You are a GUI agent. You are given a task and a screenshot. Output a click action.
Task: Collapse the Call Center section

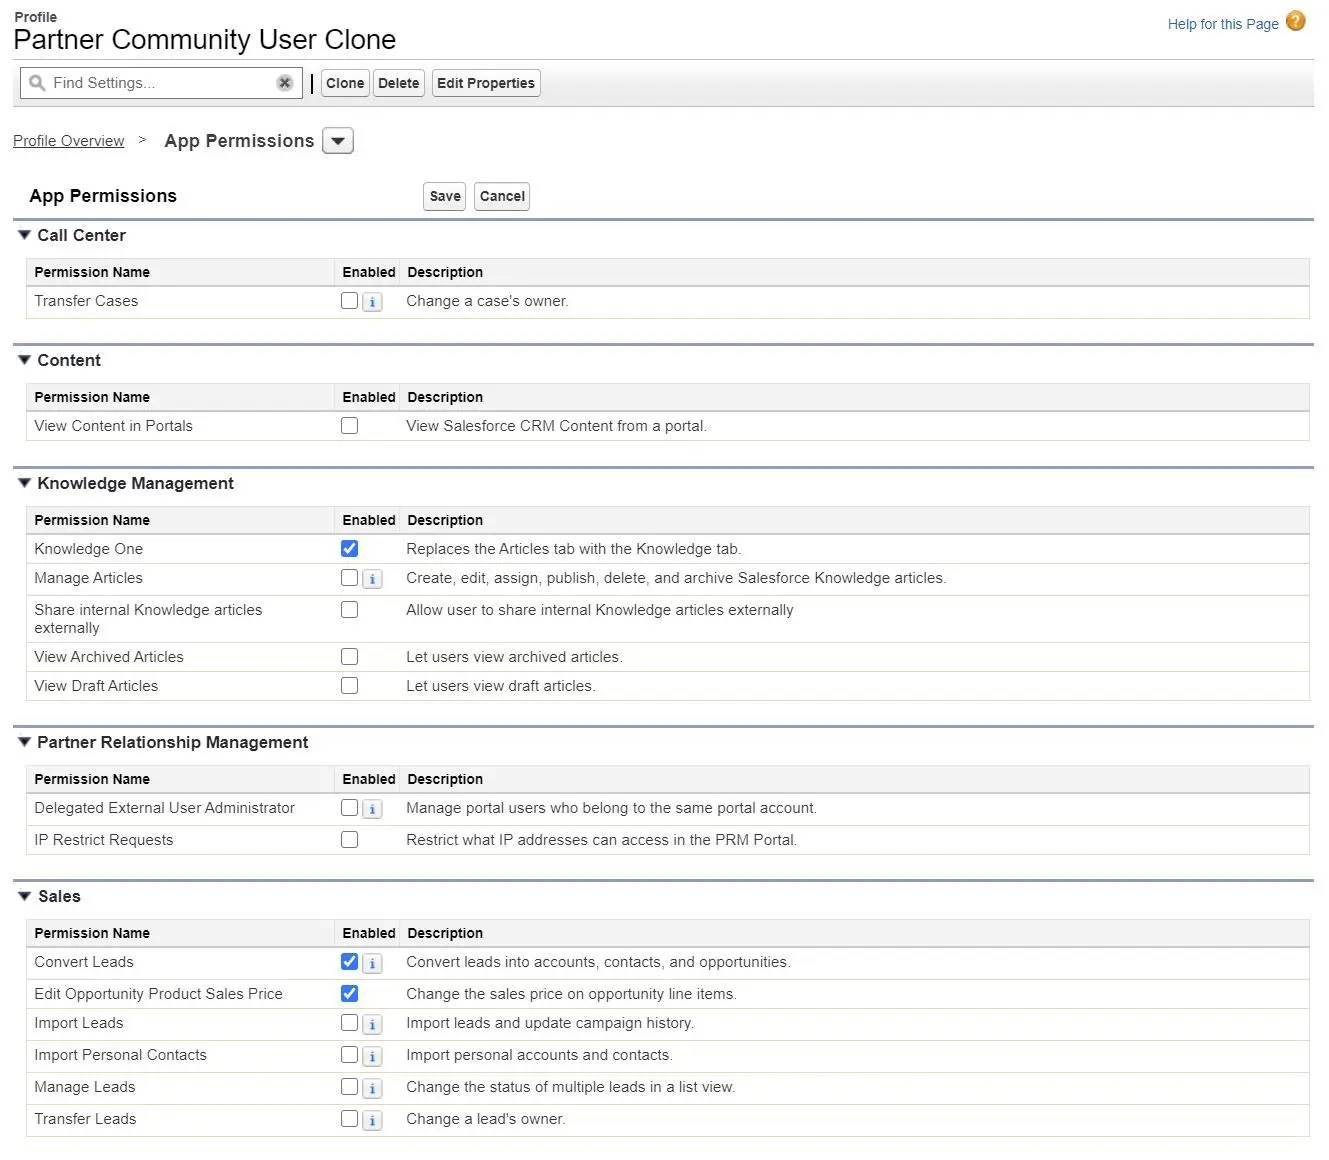point(25,235)
